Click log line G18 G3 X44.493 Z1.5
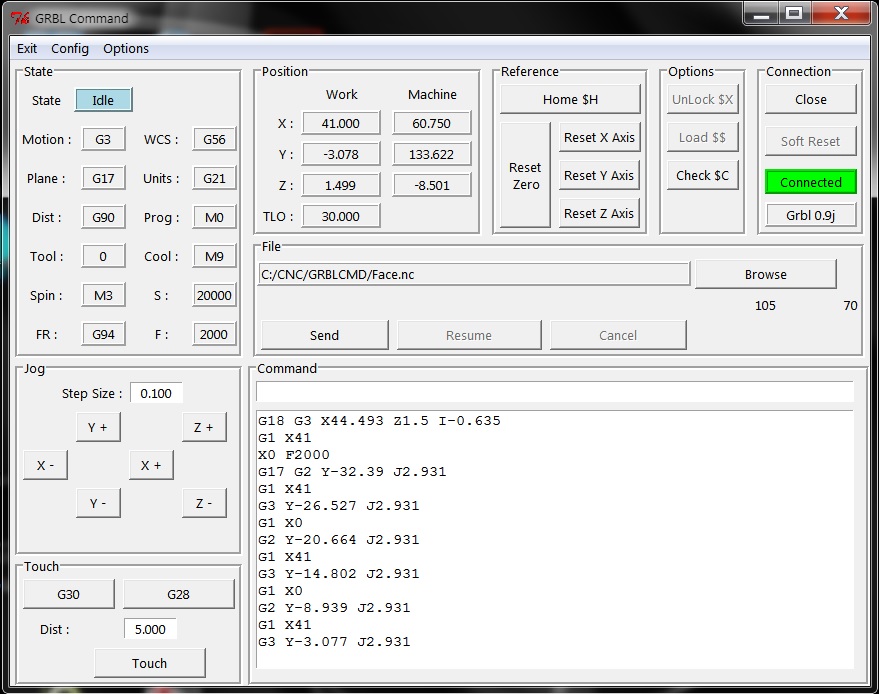Screen dimensions: 879x694 click(x=379, y=421)
